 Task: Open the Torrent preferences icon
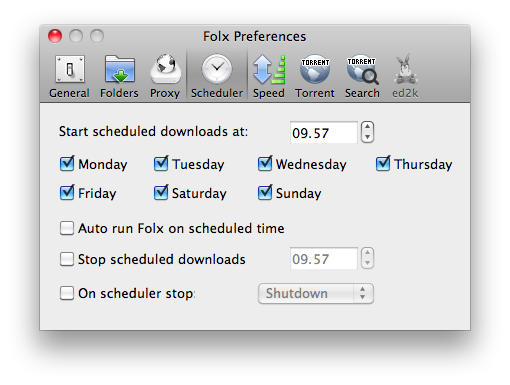pos(315,69)
